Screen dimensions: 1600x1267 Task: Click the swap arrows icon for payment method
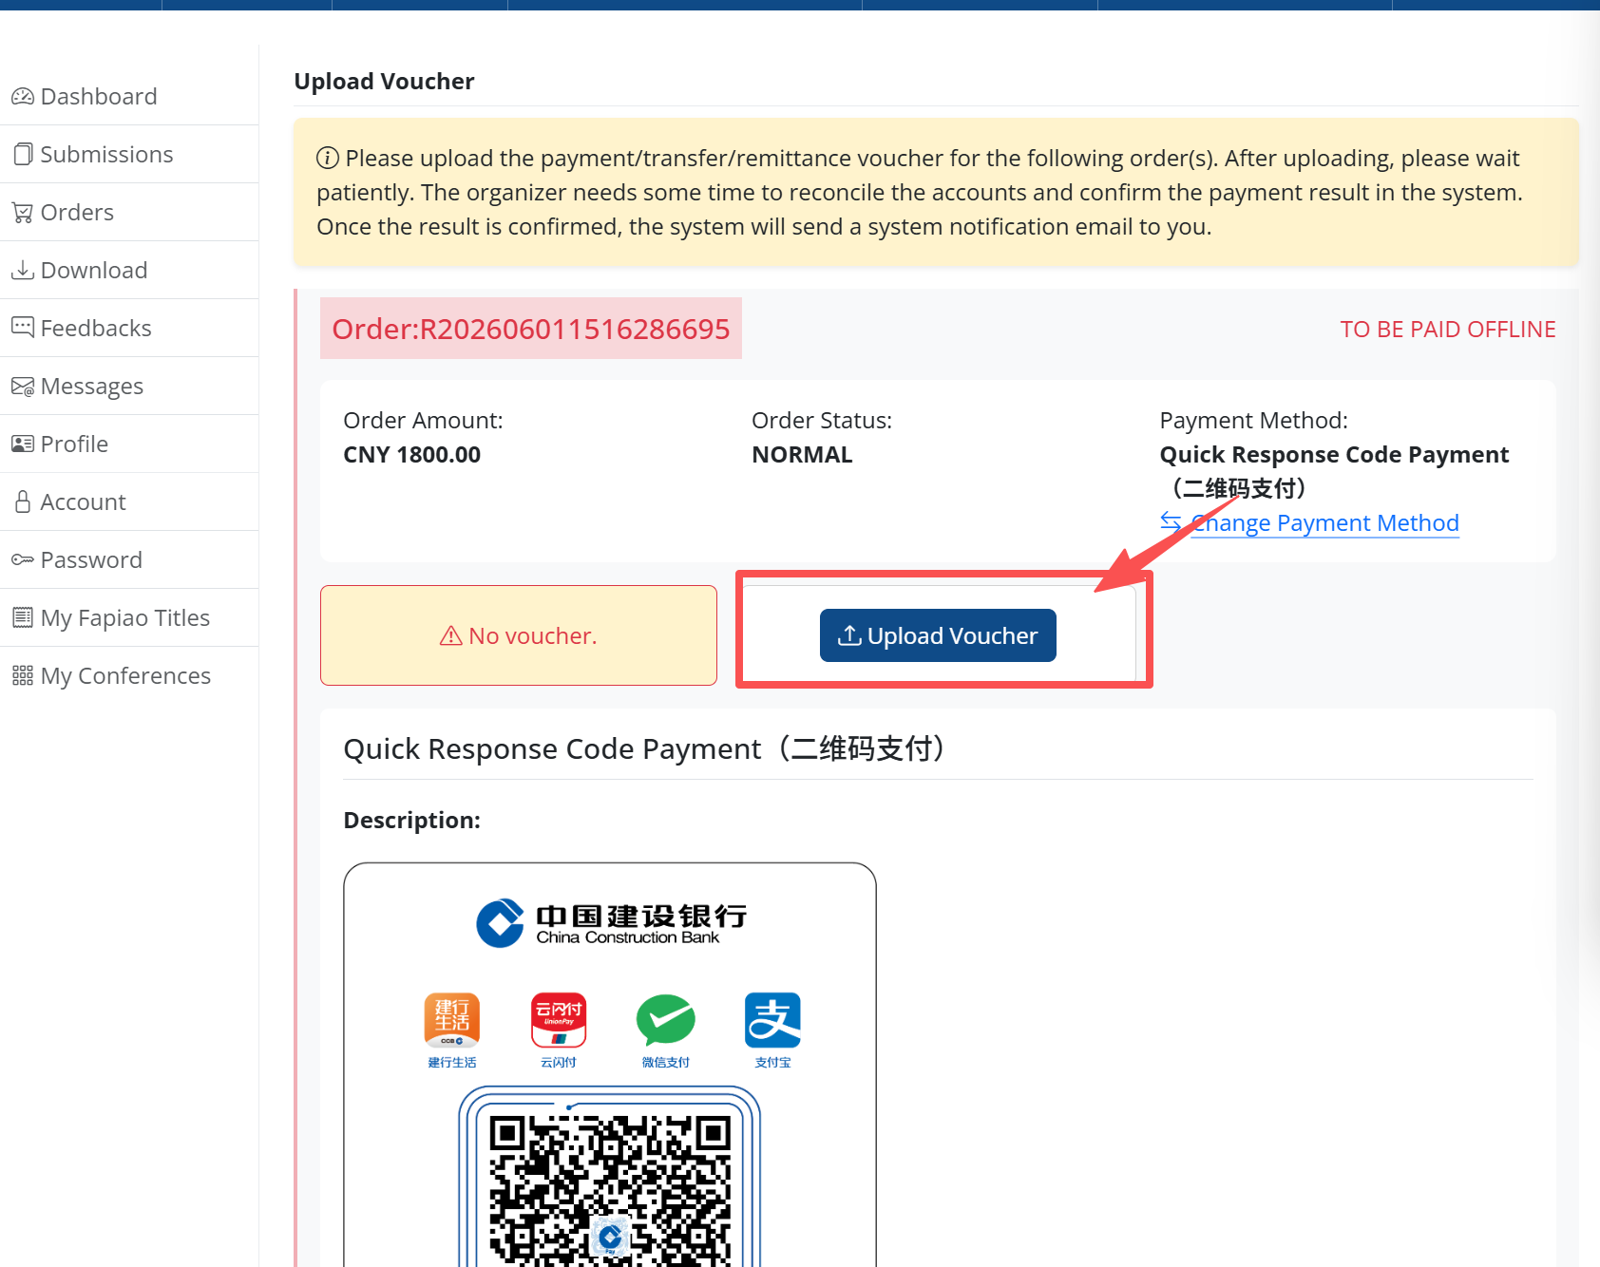coord(1171,522)
